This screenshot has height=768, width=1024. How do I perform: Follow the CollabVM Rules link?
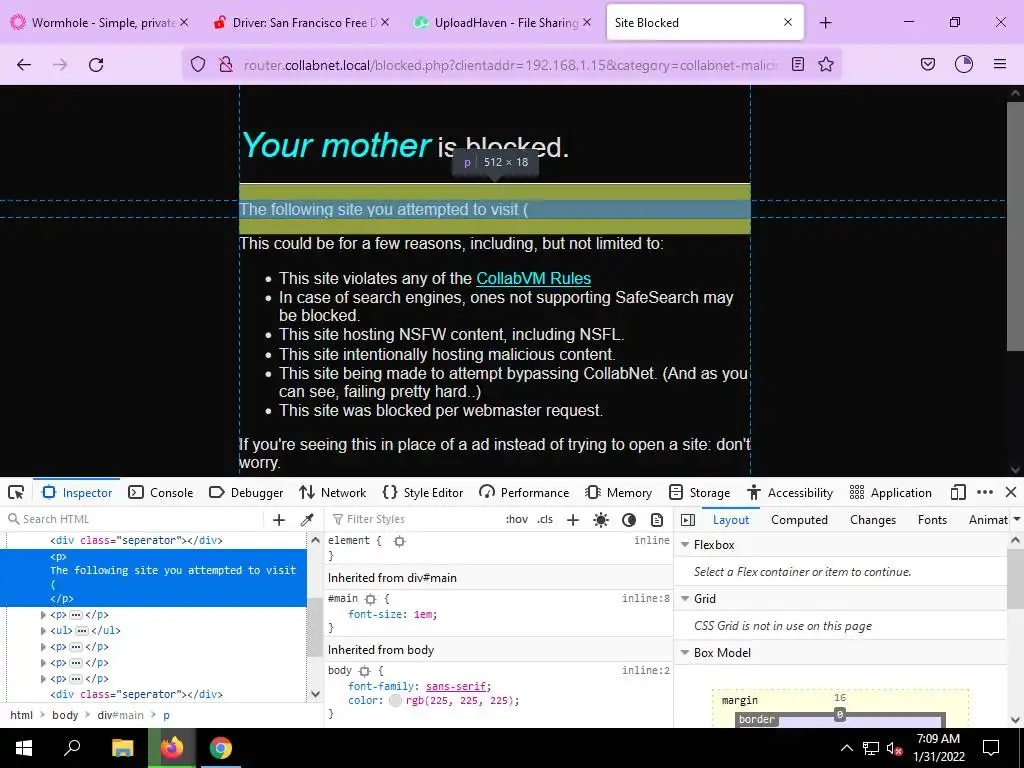534,278
